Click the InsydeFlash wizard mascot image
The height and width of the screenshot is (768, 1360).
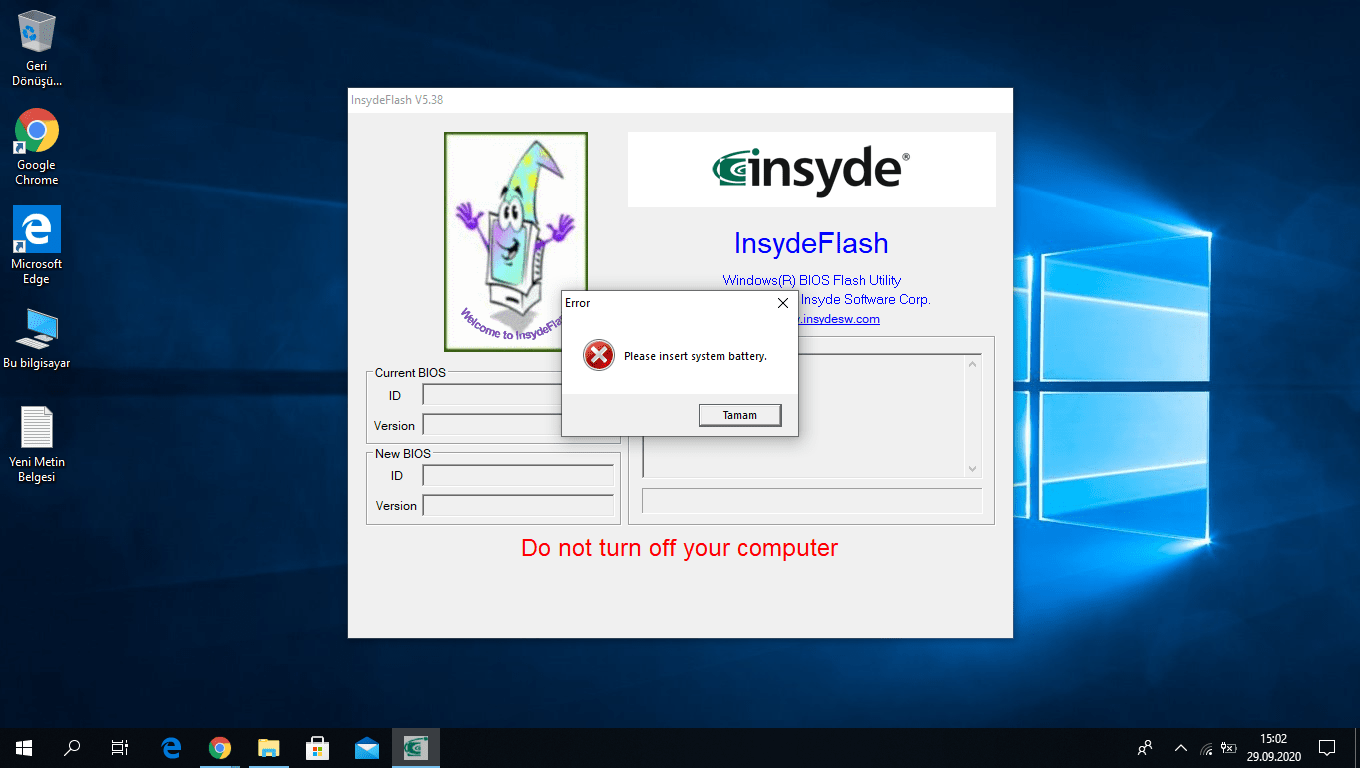pyautogui.click(x=516, y=242)
